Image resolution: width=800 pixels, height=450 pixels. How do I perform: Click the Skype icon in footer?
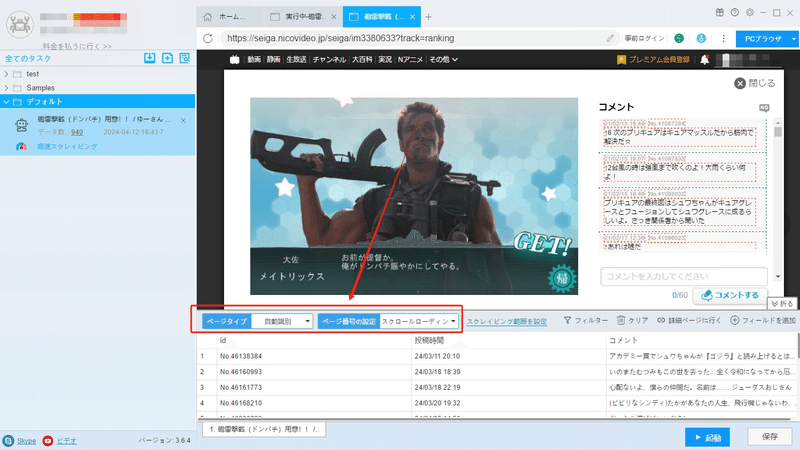(x=8, y=441)
